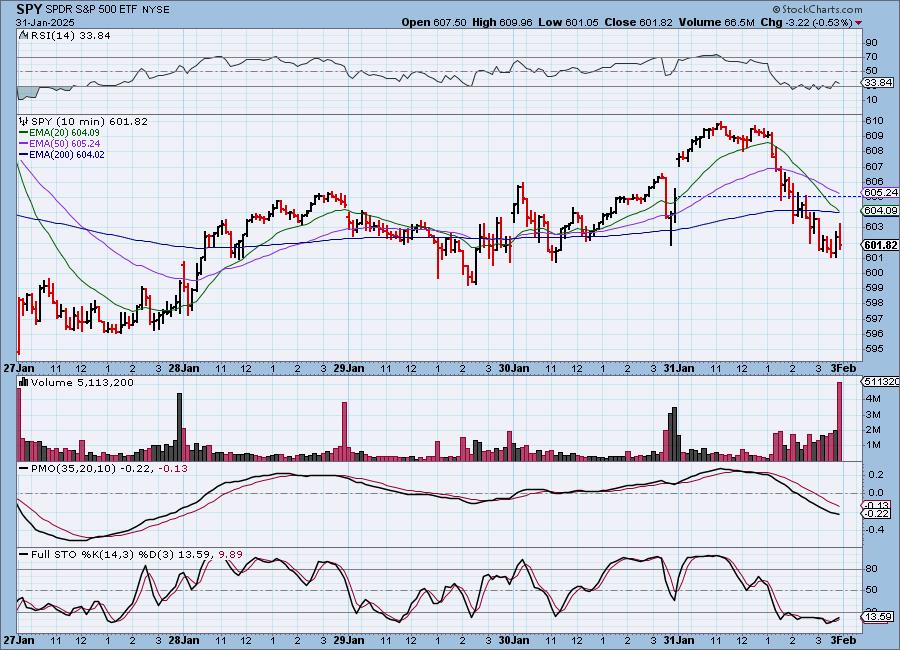Click the 1M volume axis label
This screenshot has width=900, height=650.
(x=873, y=444)
